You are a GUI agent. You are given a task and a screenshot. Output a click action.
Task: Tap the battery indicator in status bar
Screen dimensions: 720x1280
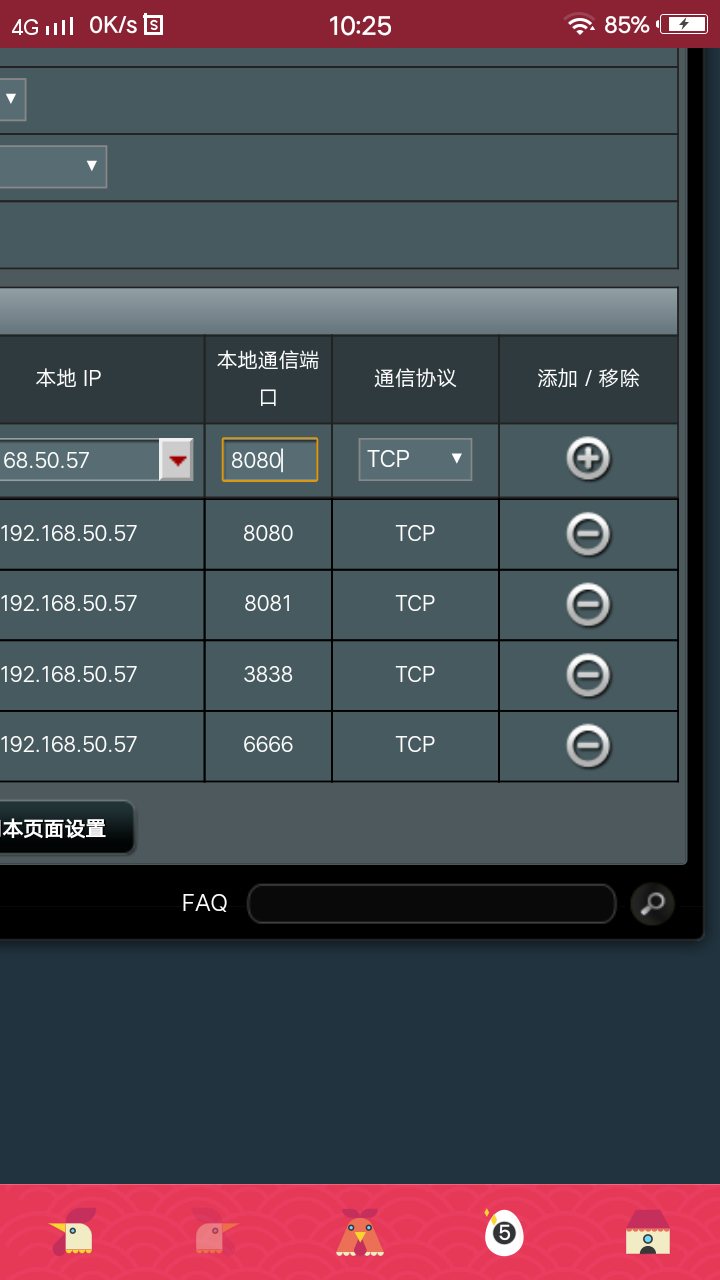[x=683, y=25]
